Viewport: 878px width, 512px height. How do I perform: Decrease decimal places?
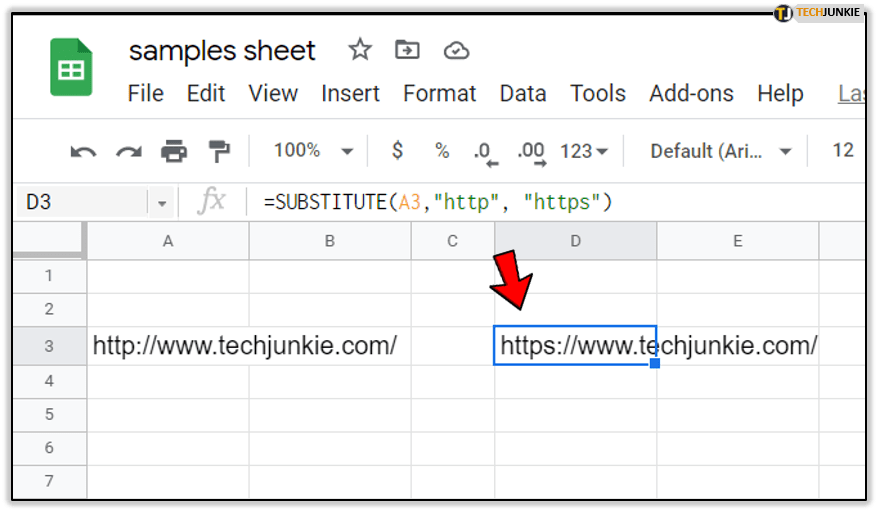click(x=485, y=154)
